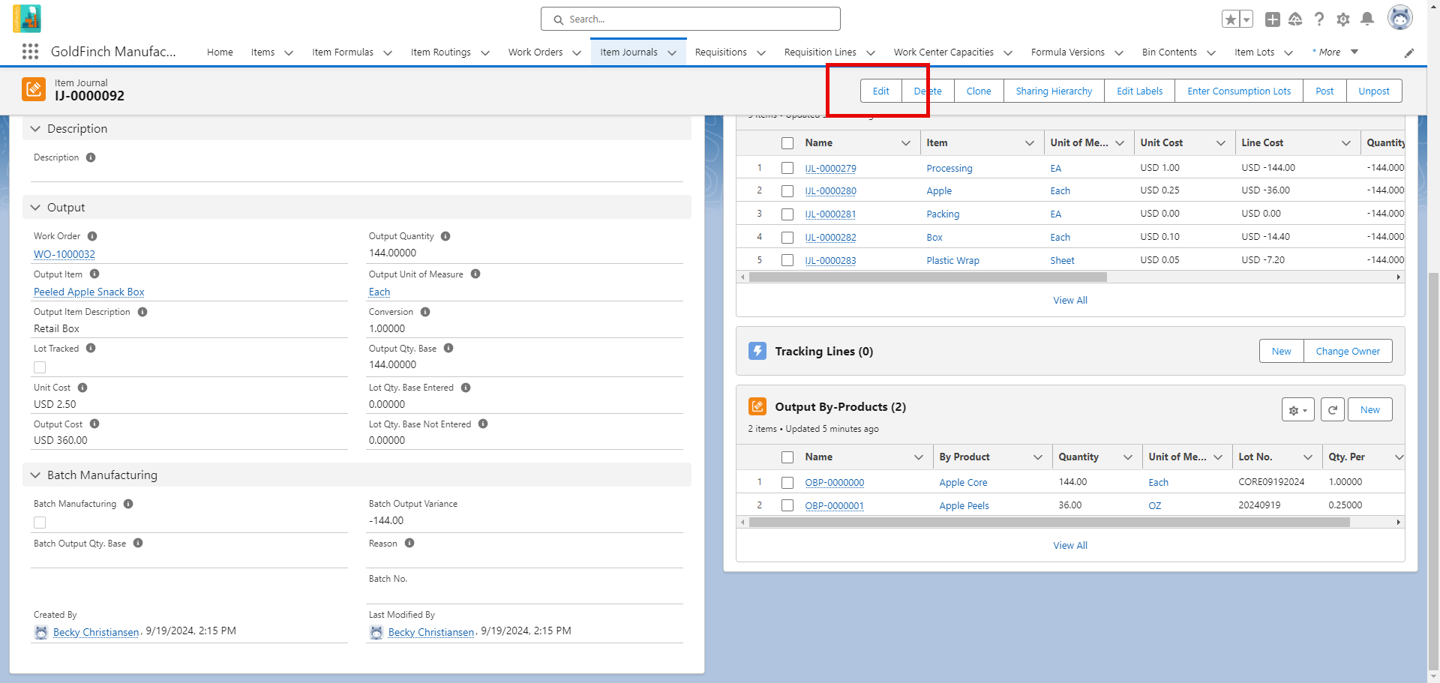Open the Item Lots tab
1440x683 pixels.
[x=1254, y=52]
